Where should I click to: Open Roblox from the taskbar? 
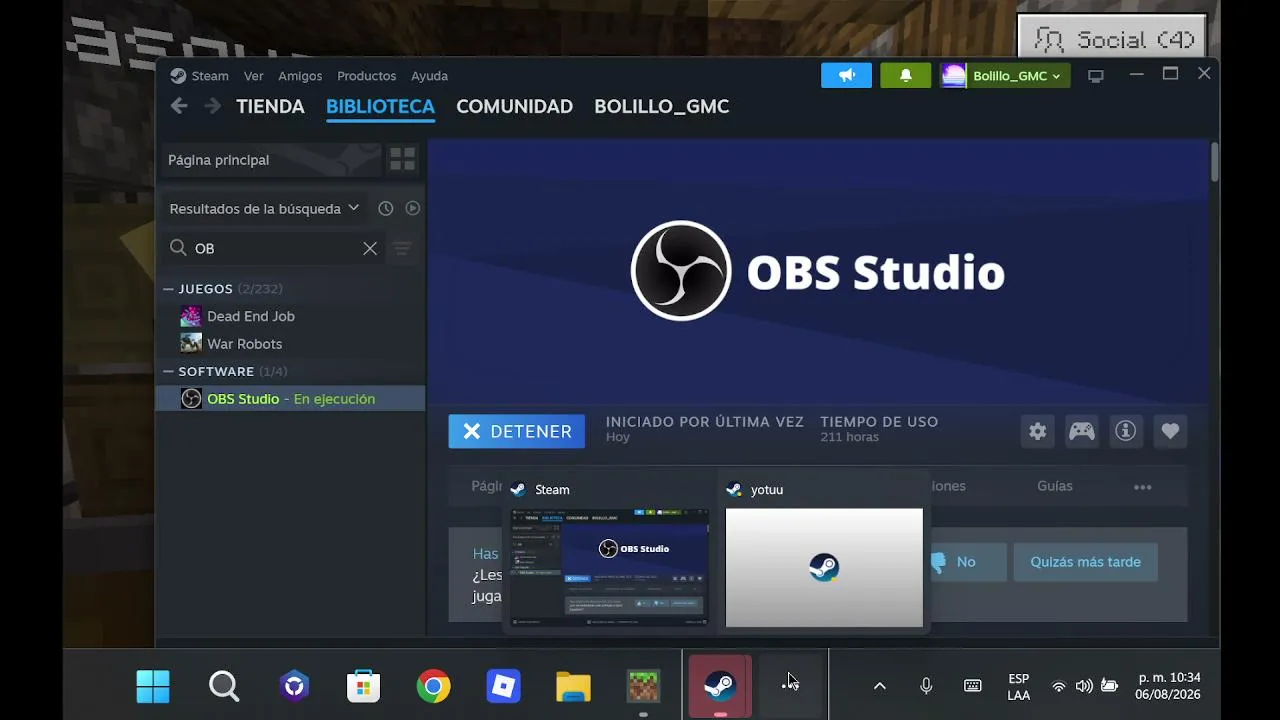point(504,686)
